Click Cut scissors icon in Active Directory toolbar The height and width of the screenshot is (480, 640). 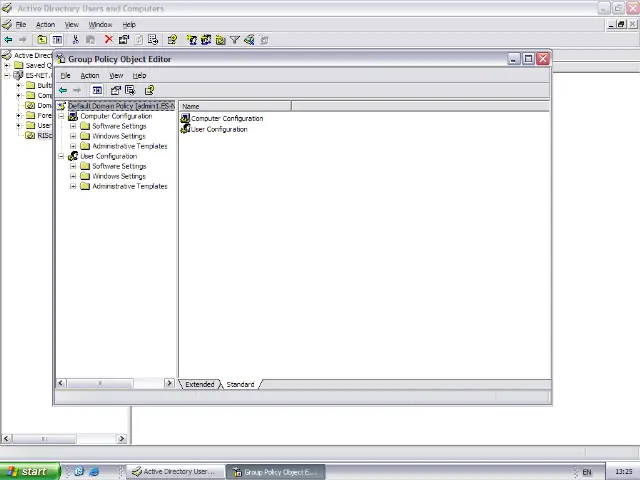[x=75, y=40]
